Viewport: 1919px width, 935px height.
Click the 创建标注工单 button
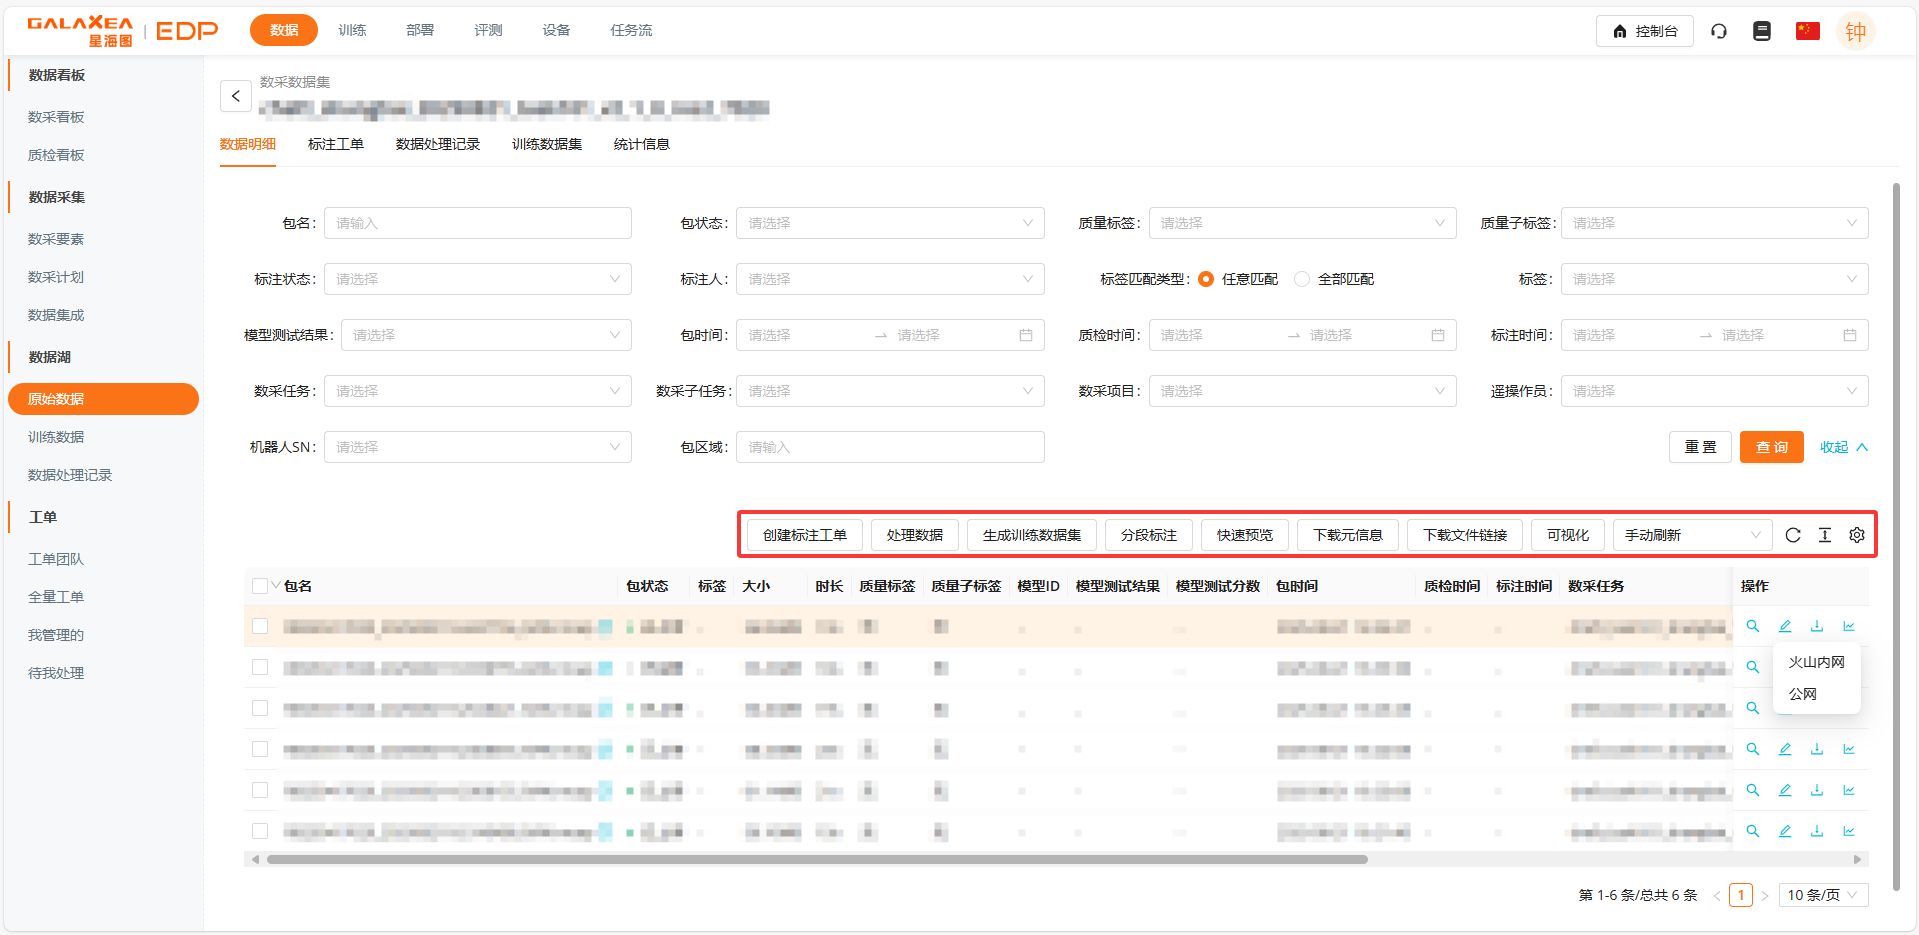tap(804, 535)
